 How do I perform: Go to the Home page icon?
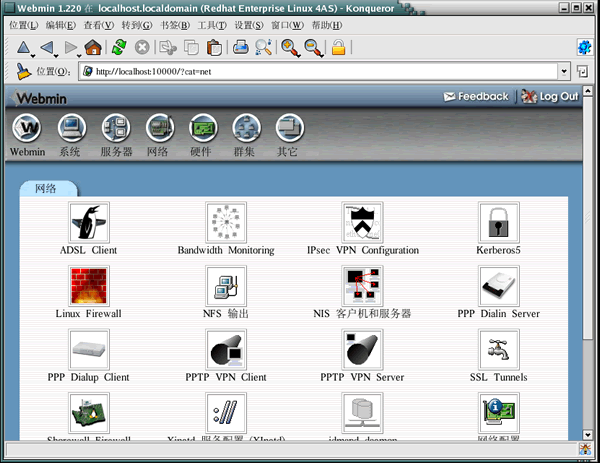93,48
